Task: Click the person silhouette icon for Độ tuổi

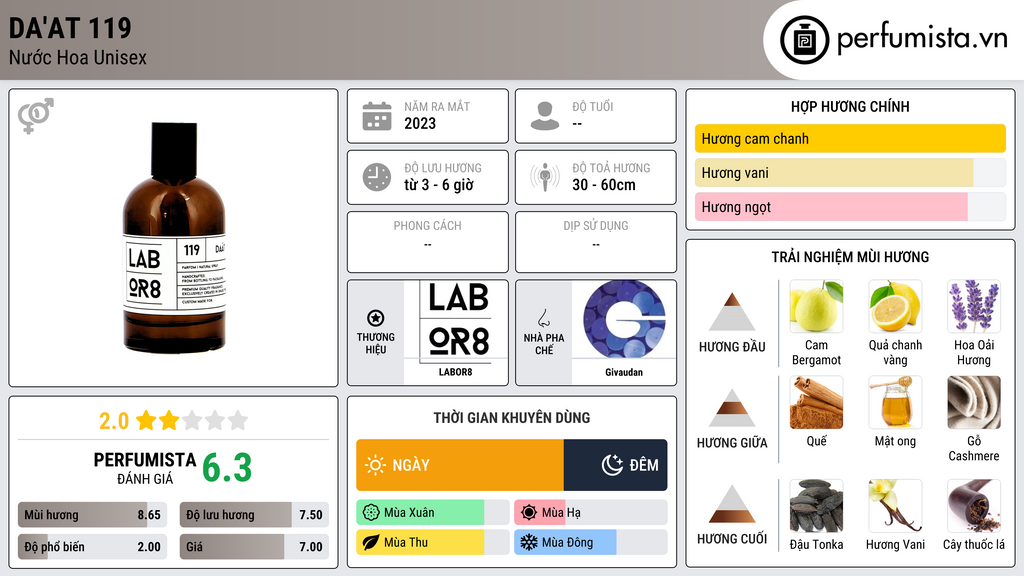Action: [x=545, y=116]
